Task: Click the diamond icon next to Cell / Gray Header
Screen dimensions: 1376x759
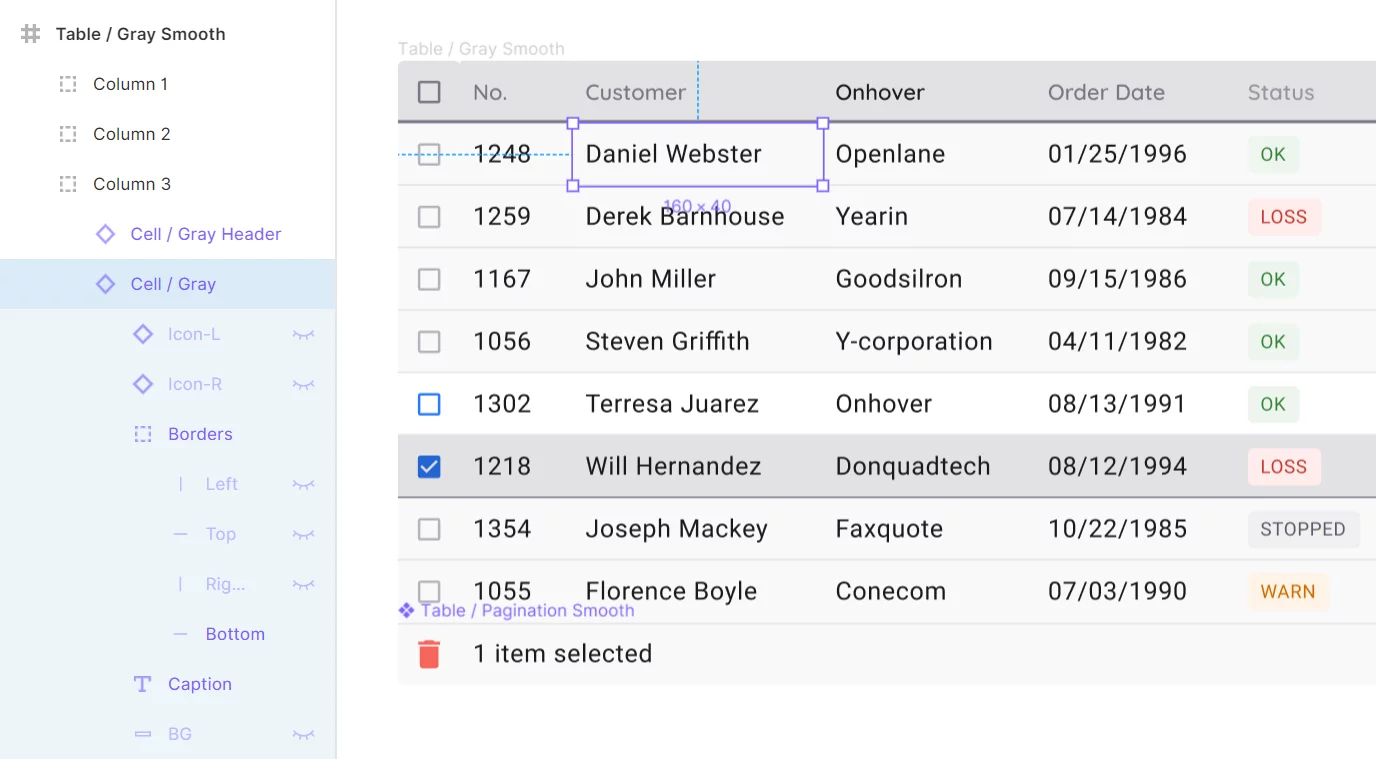Action: click(105, 234)
